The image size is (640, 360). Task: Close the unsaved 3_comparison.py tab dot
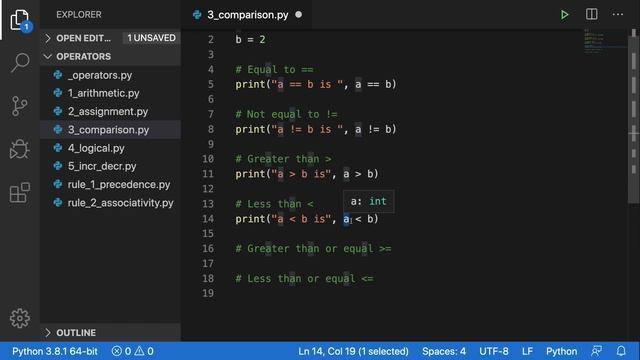point(298,15)
